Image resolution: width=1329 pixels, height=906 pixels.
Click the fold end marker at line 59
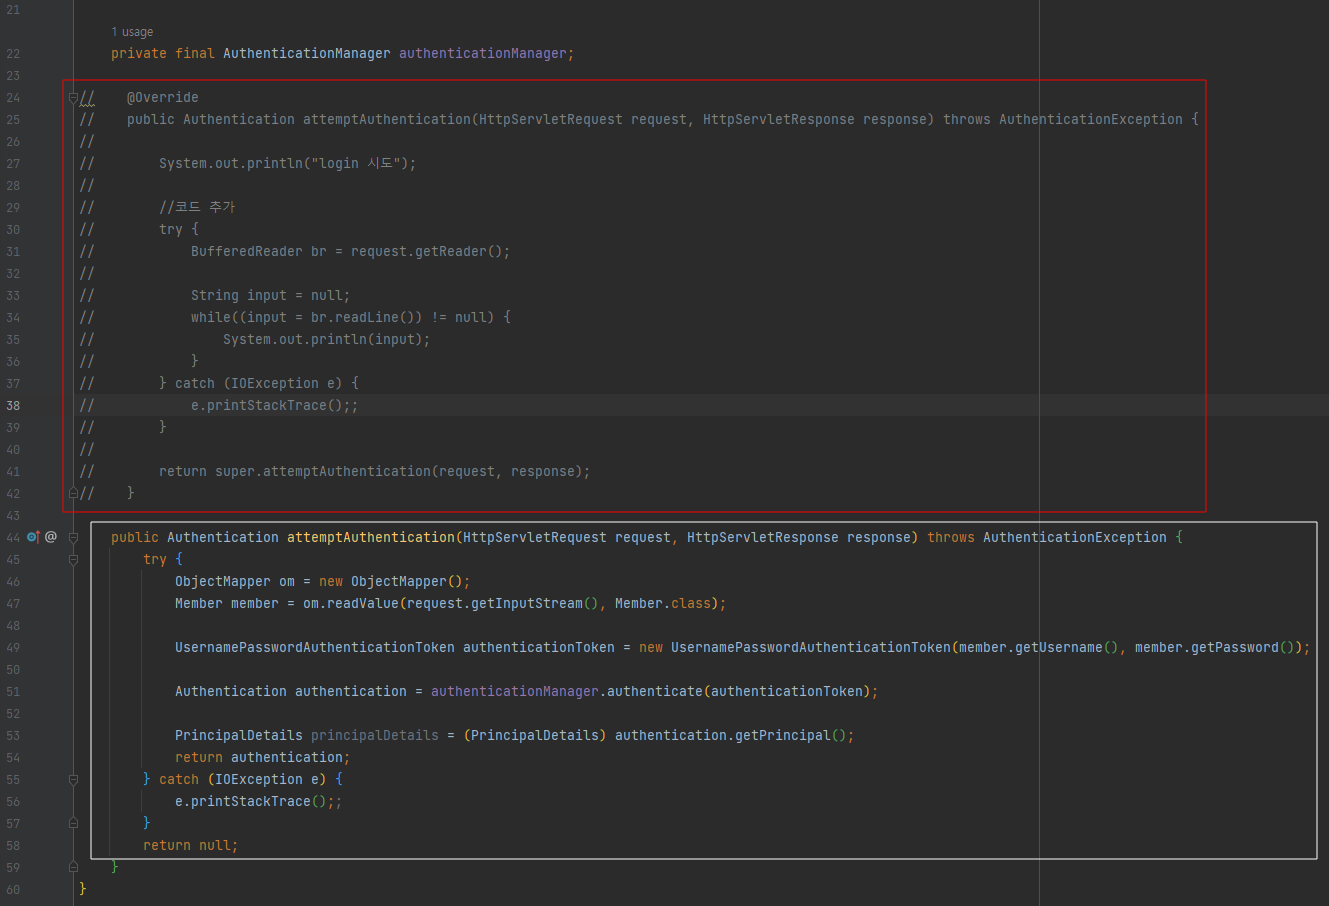point(73,867)
